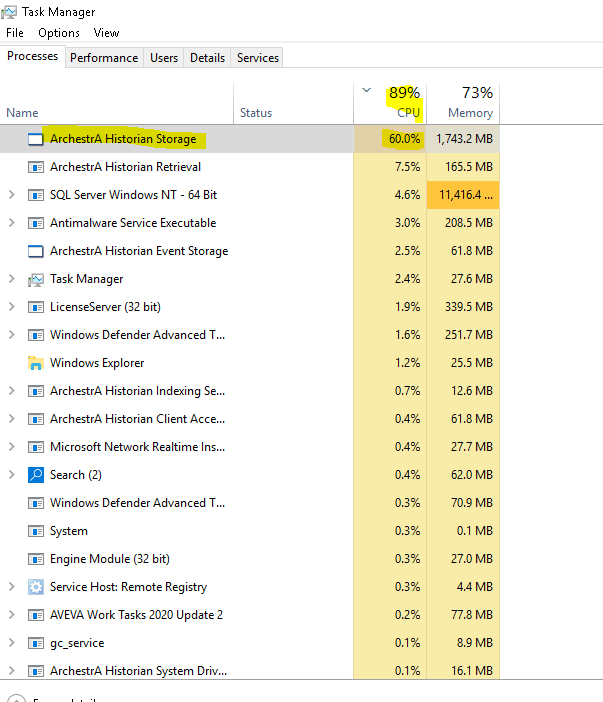Click the SQL Server Windows NT process icon

tap(35, 195)
